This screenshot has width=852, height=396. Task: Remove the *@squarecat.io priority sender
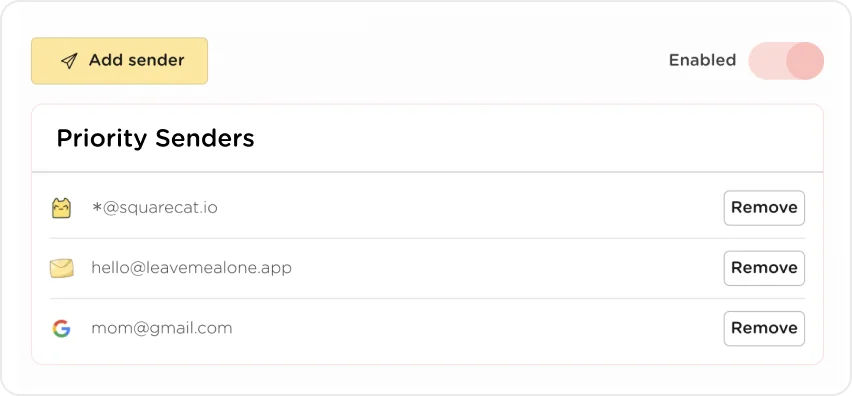point(764,208)
